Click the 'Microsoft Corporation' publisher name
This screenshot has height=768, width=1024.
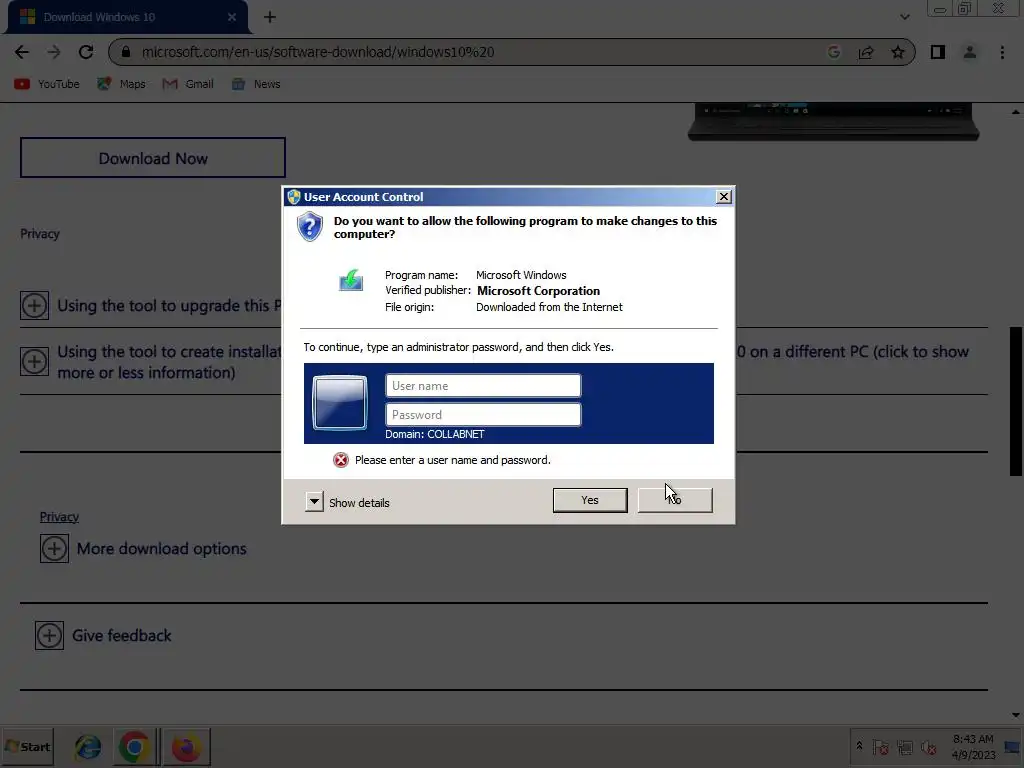pyautogui.click(x=538, y=291)
